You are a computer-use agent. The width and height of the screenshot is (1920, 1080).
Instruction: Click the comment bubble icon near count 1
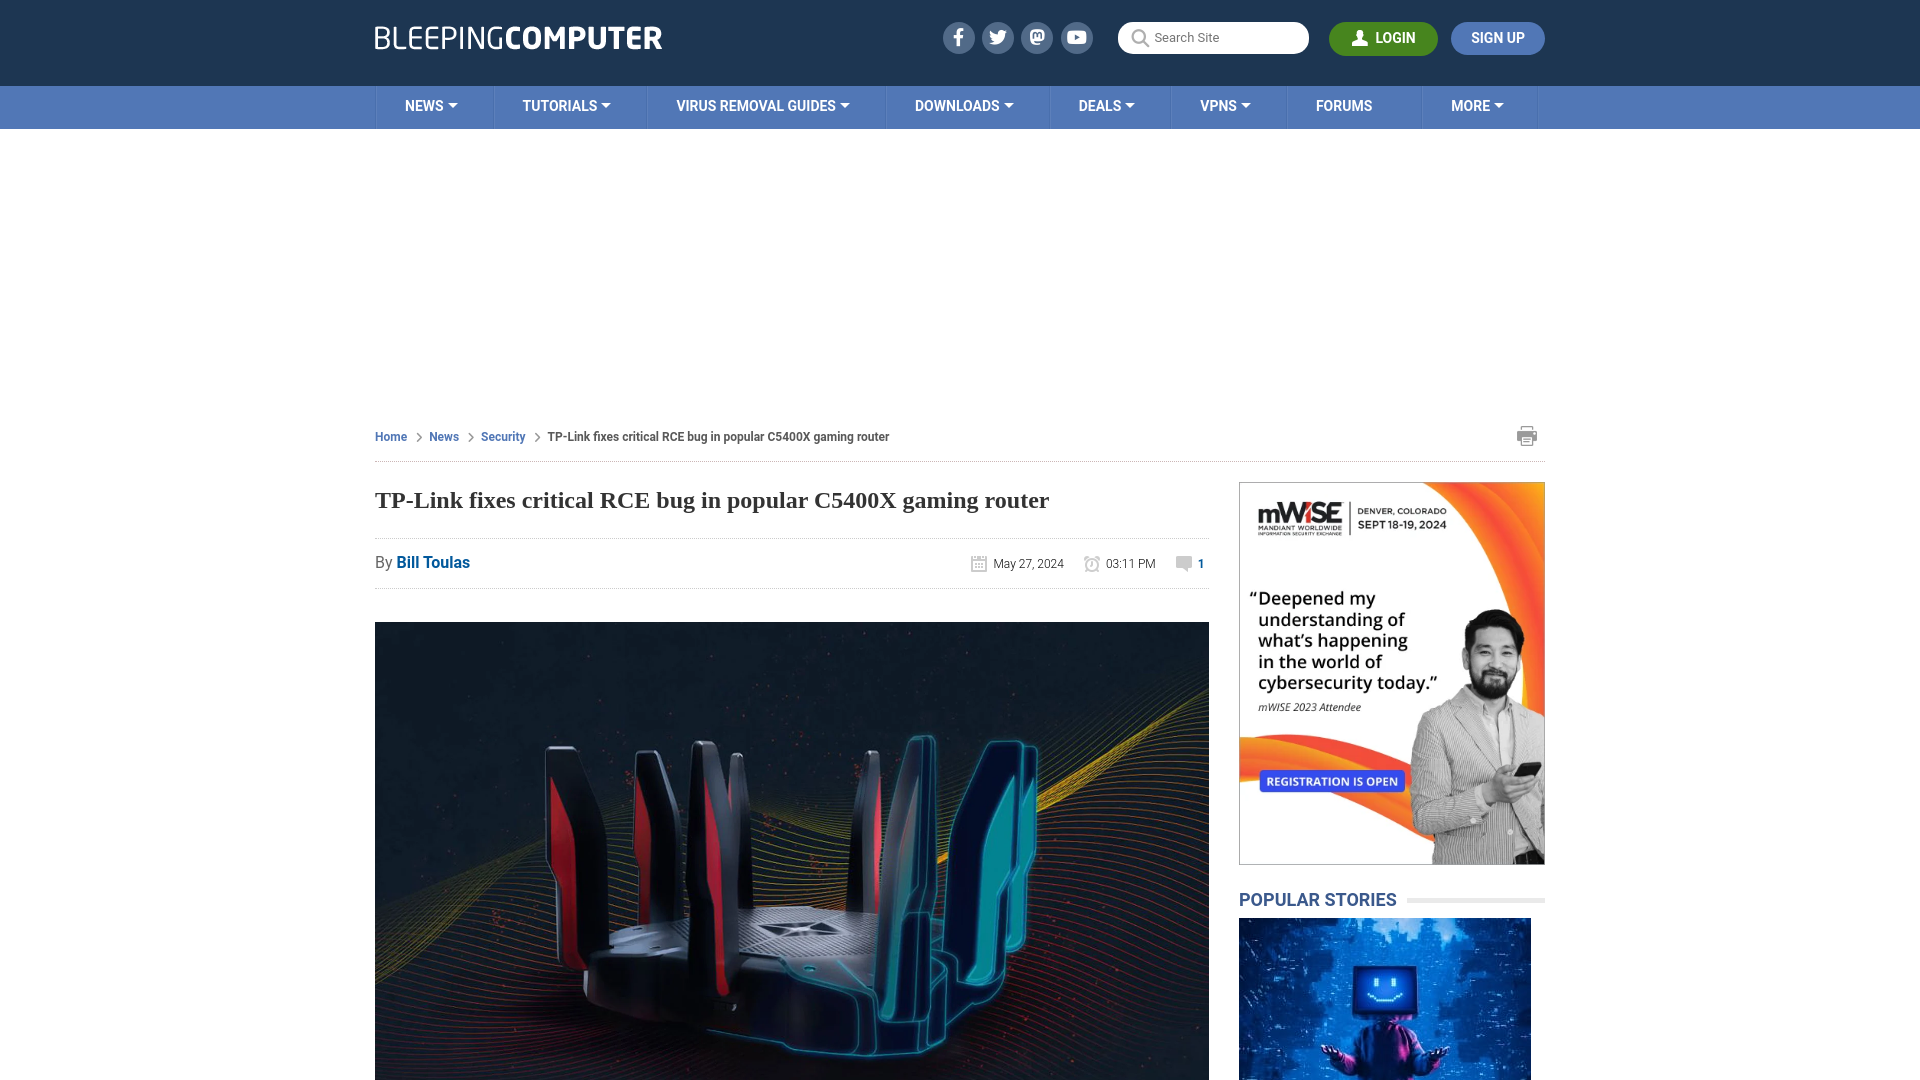(1183, 563)
